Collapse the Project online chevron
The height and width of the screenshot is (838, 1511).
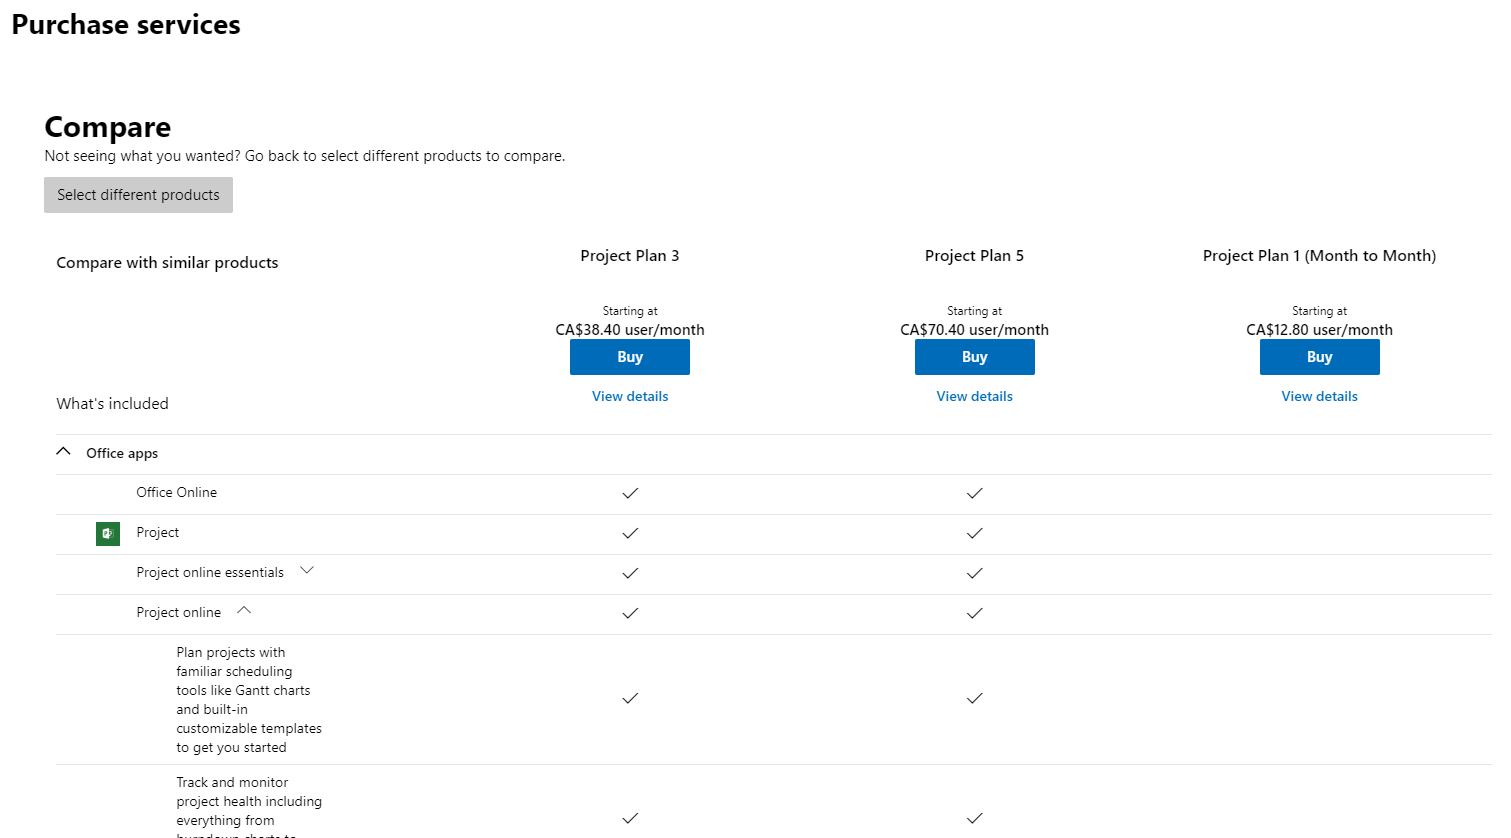tap(244, 611)
